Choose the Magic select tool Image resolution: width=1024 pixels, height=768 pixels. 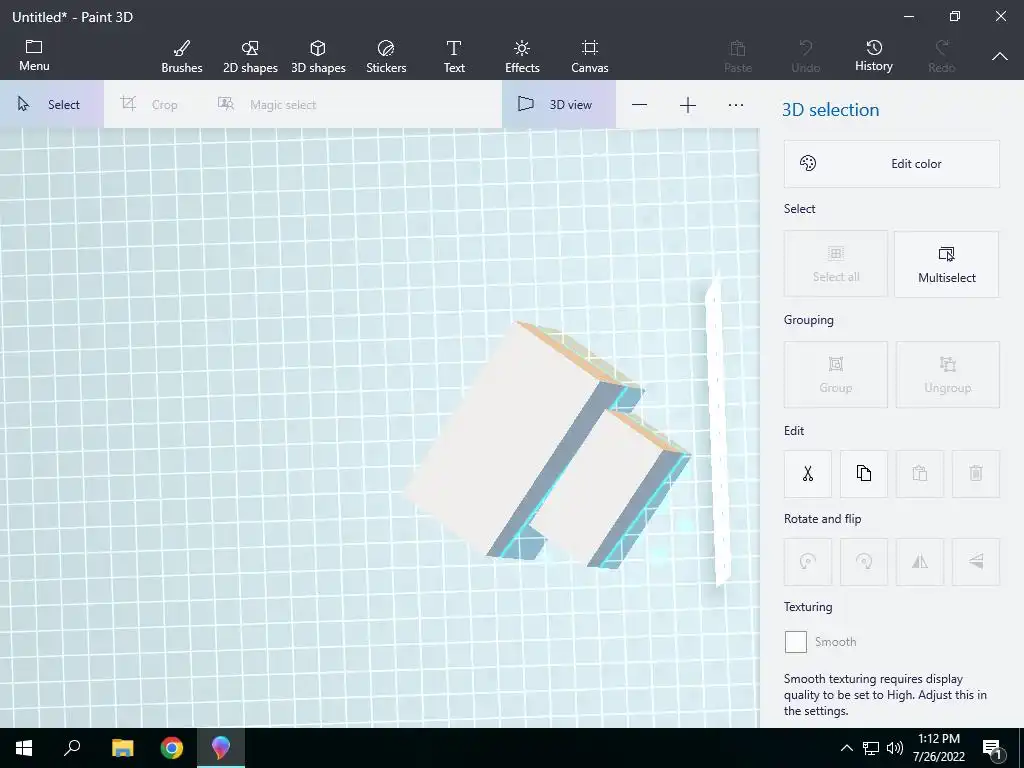tap(266, 104)
